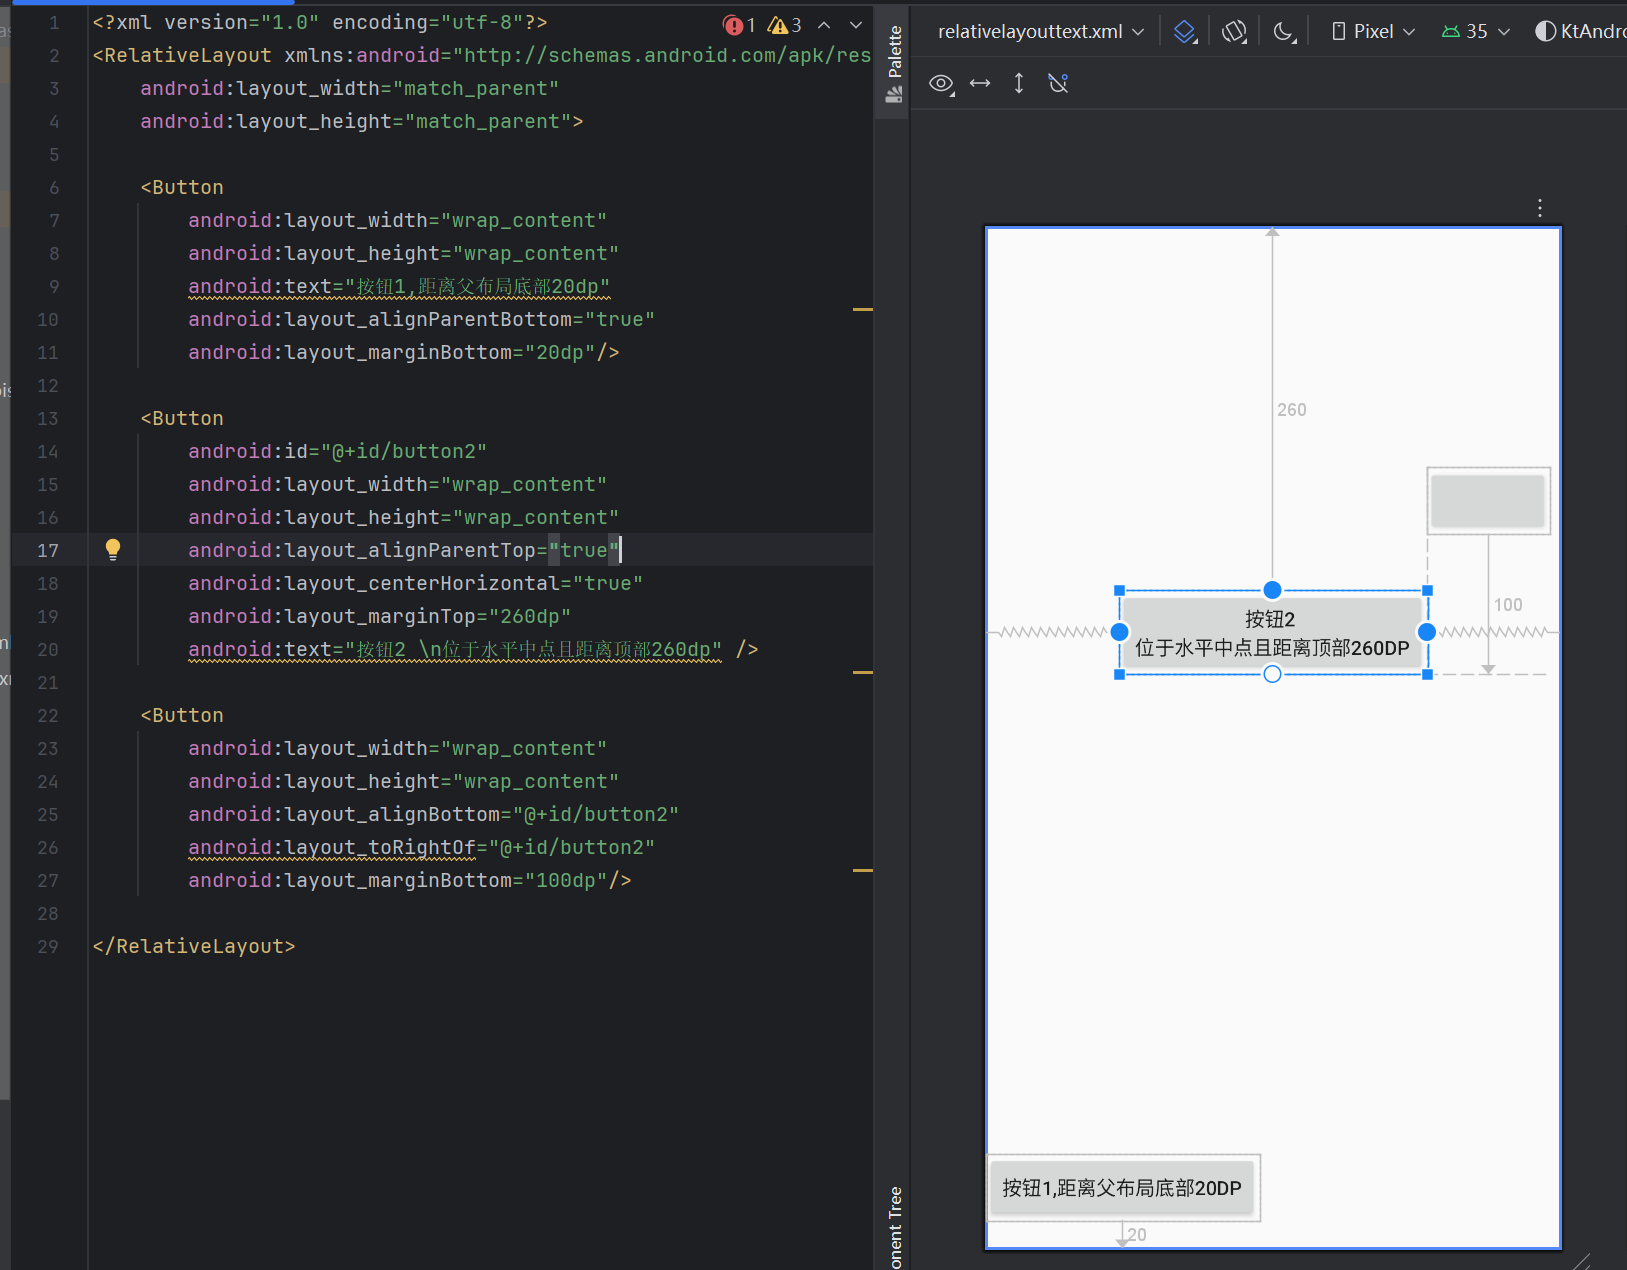Click layout_toRightOf="@+id/button2" line
1627x1270 pixels.
tap(421, 847)
